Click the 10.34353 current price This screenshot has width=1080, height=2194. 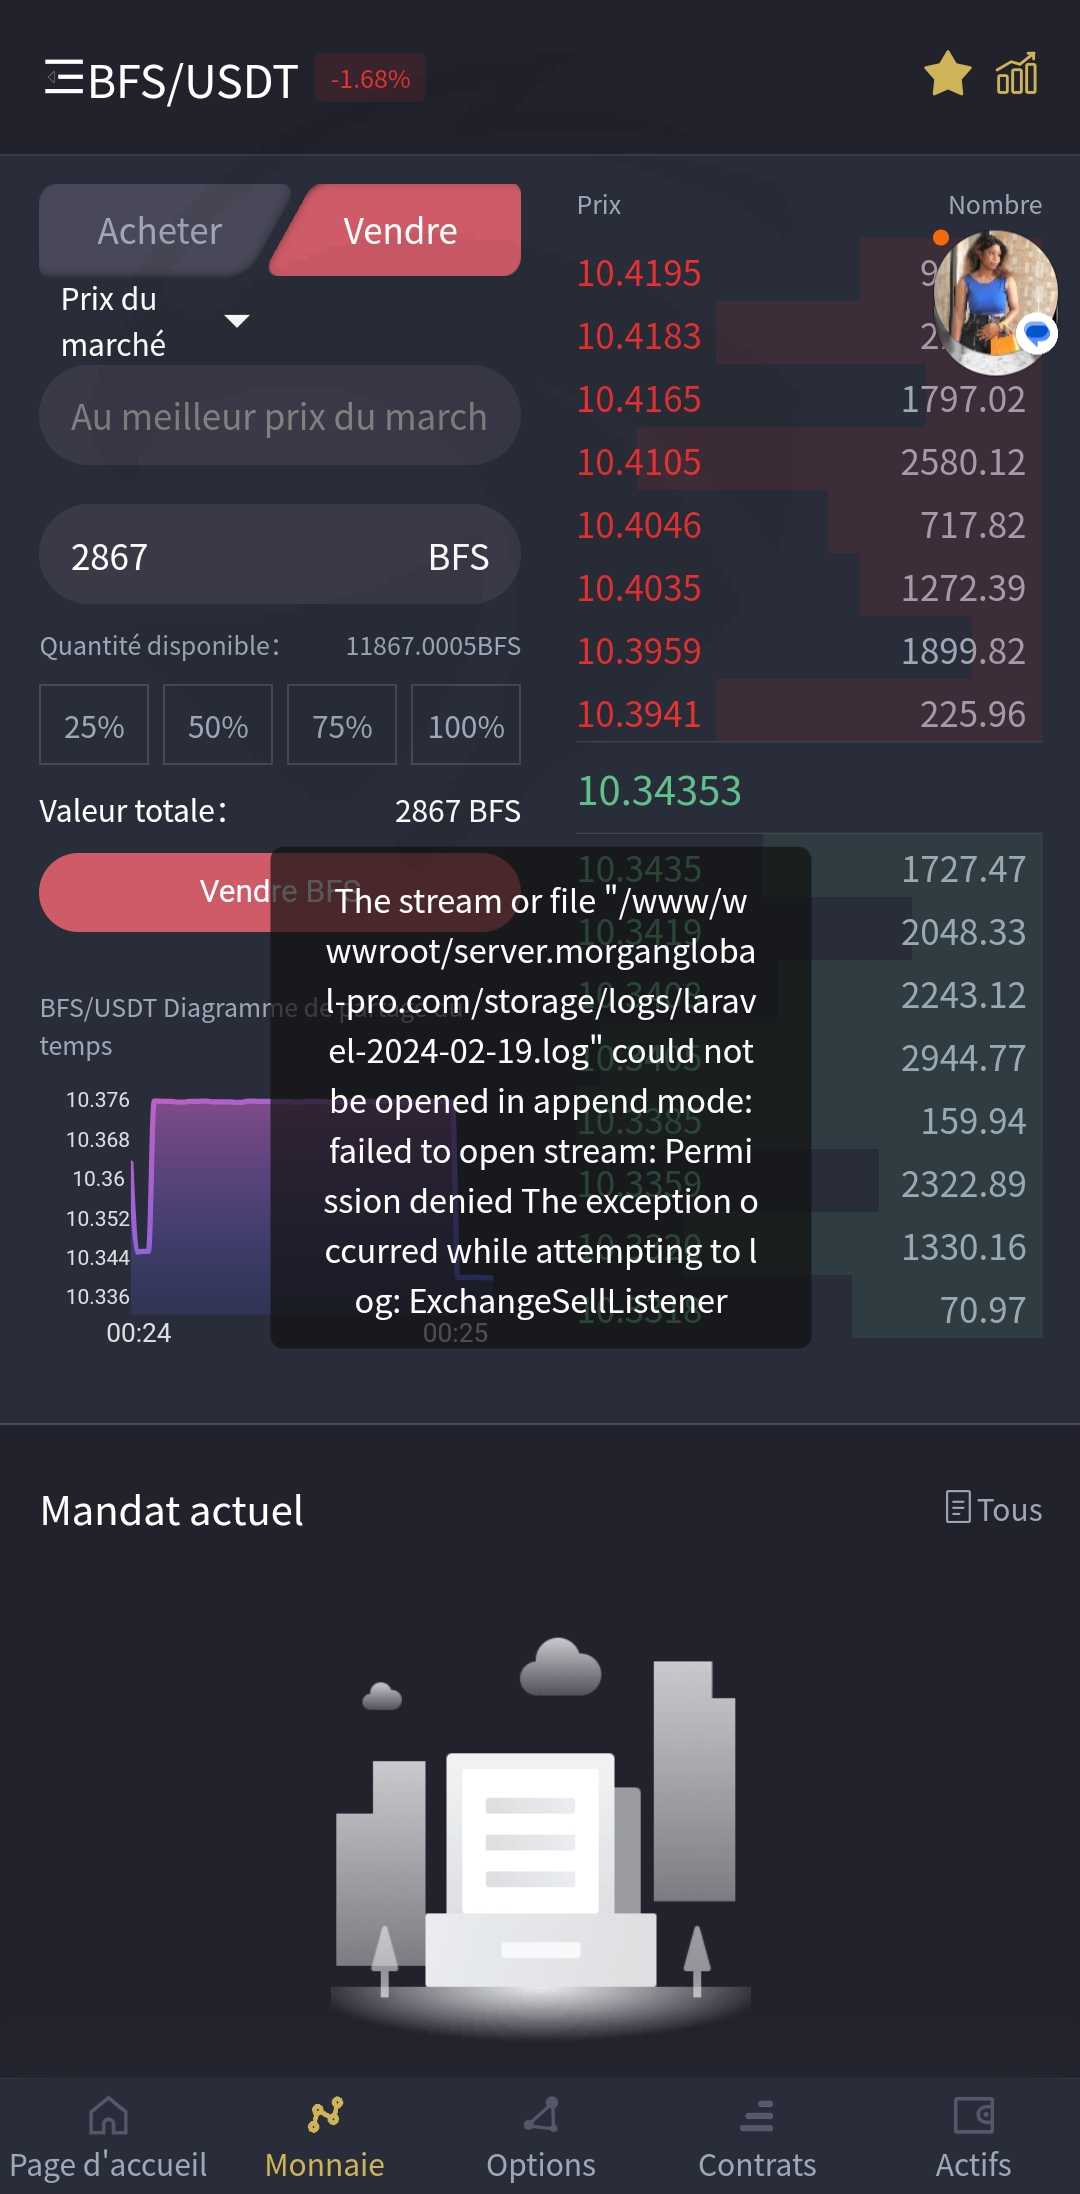(659, 791)
